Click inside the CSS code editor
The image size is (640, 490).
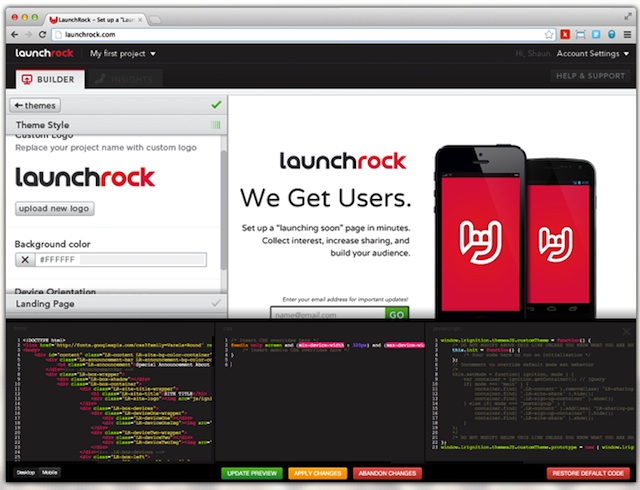[x=320, y=398]
